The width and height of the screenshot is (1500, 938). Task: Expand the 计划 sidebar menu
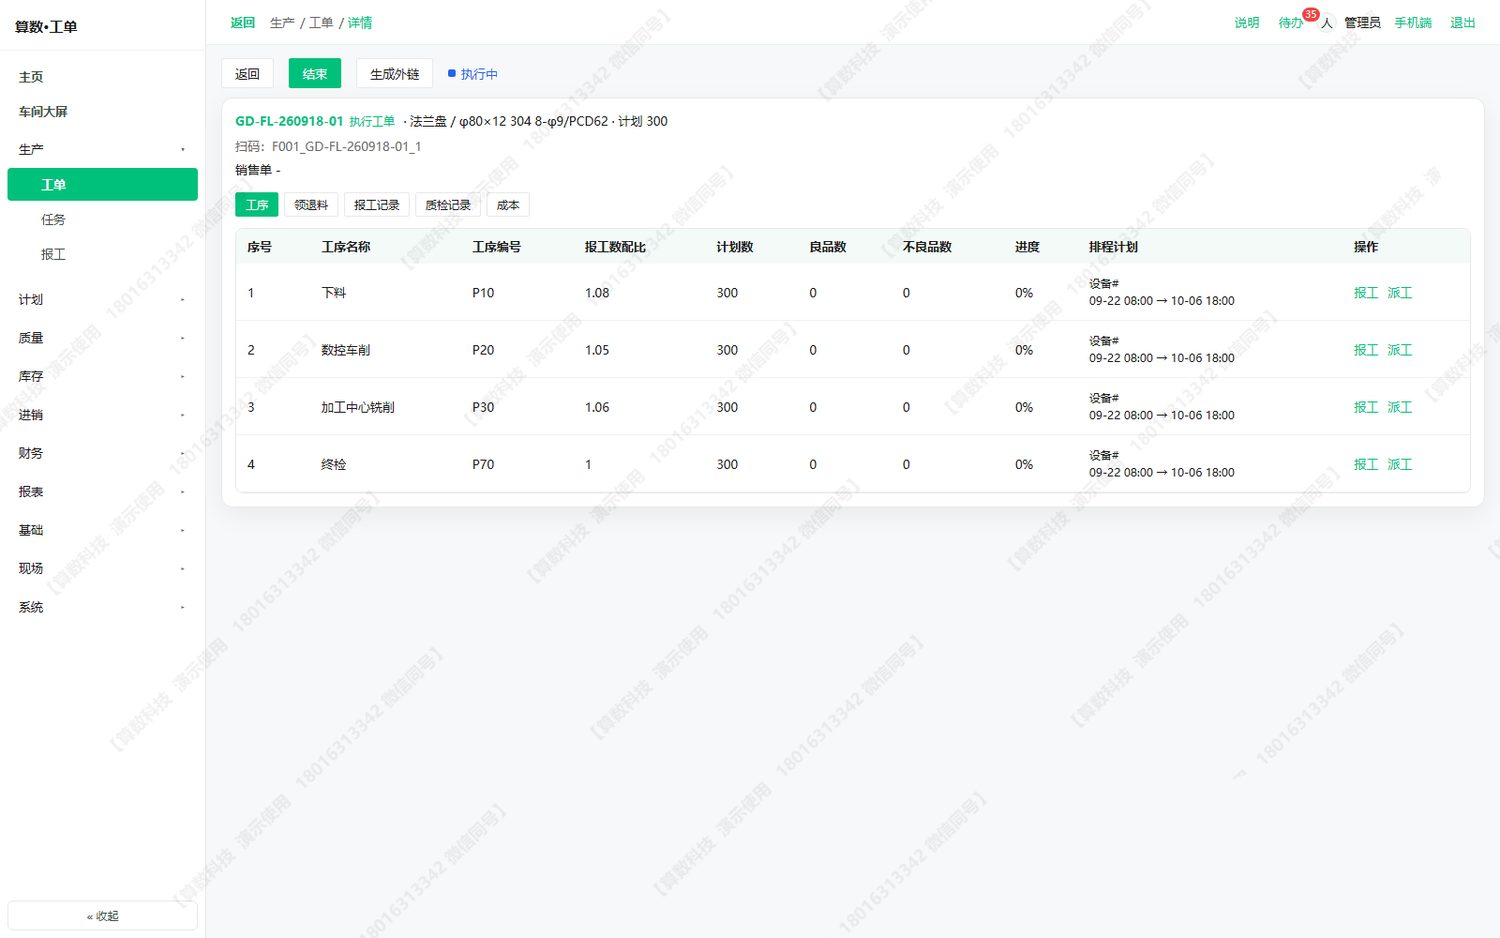pyautogui.click(x=102, y=299)
